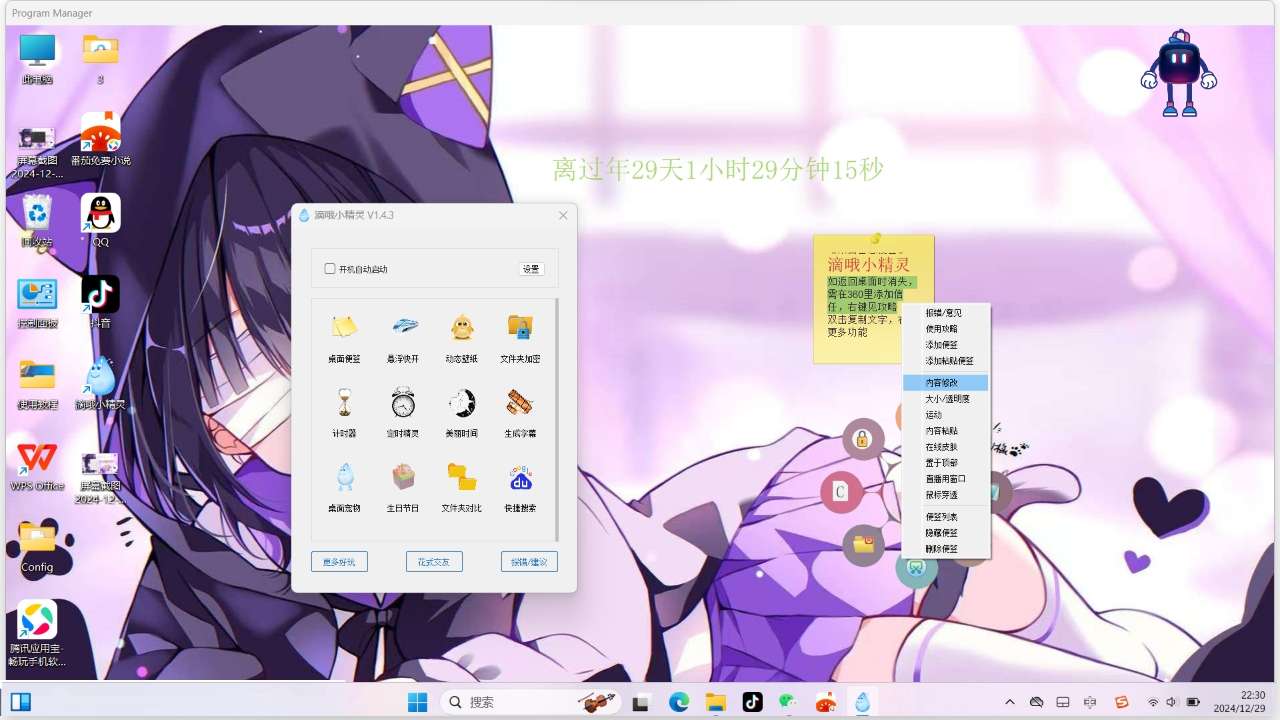Choose 使用攻略 in the context menu
1280x720 pixels.
946,329
